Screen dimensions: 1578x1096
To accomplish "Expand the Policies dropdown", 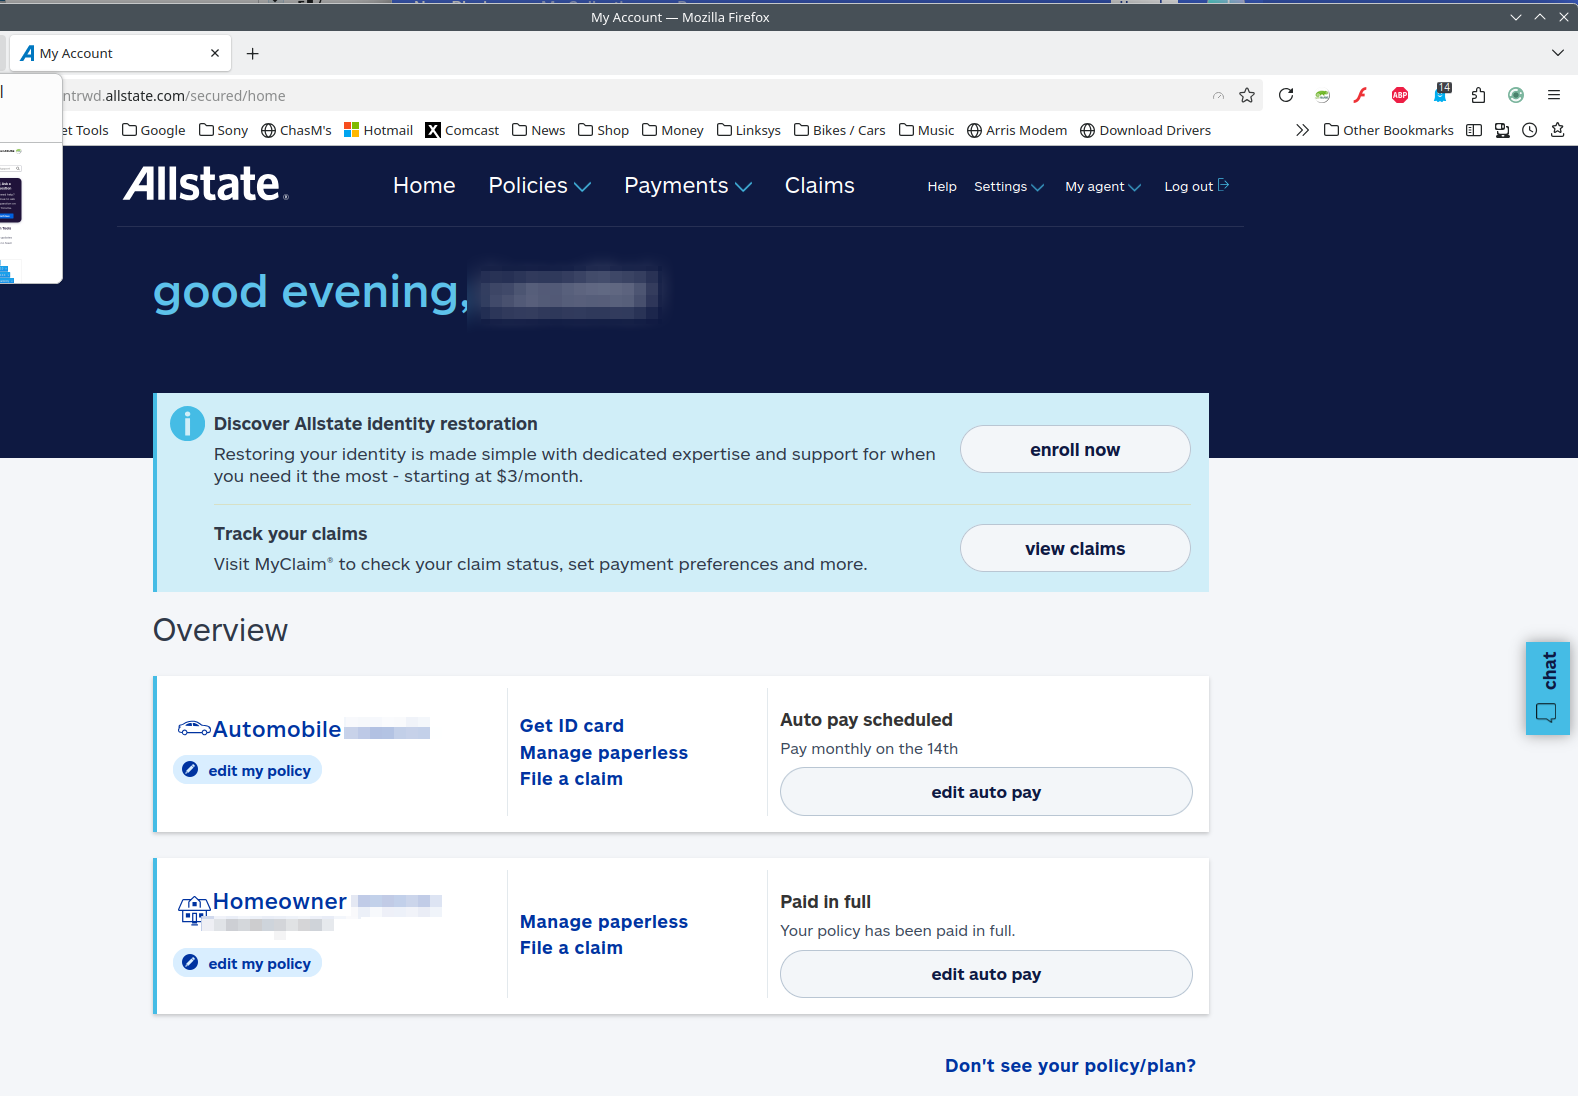I will (540, 185).
